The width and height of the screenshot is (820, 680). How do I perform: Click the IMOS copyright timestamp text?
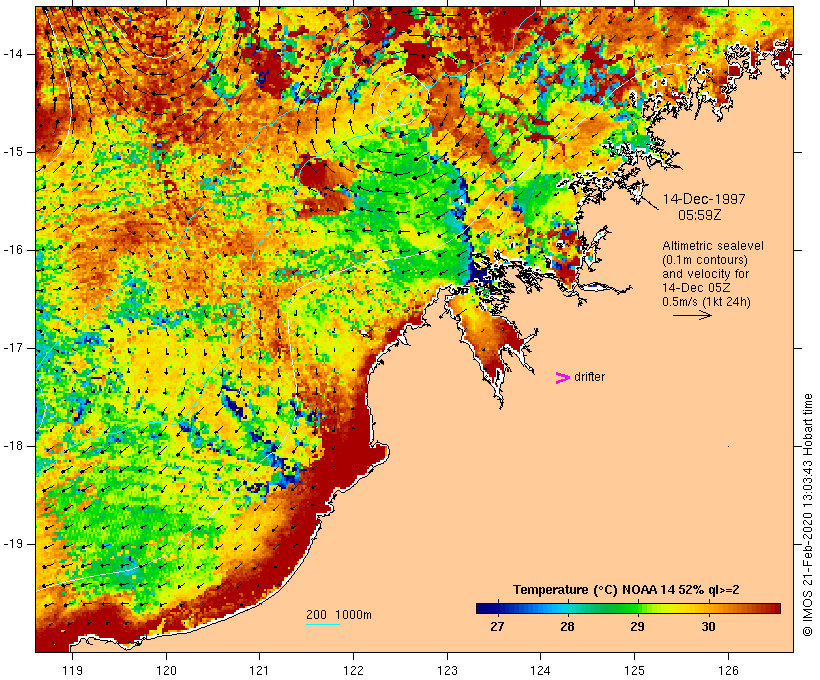click(x=807, y=515)
